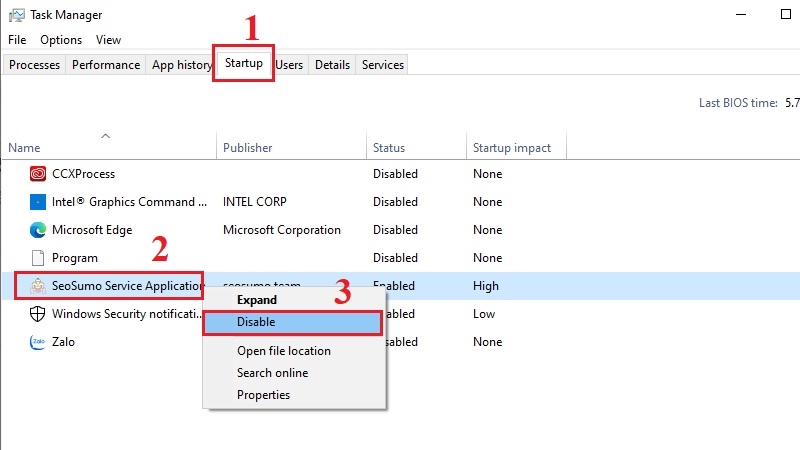
Task: Select the Microsoft Edge row name
Action: (92, 230)
